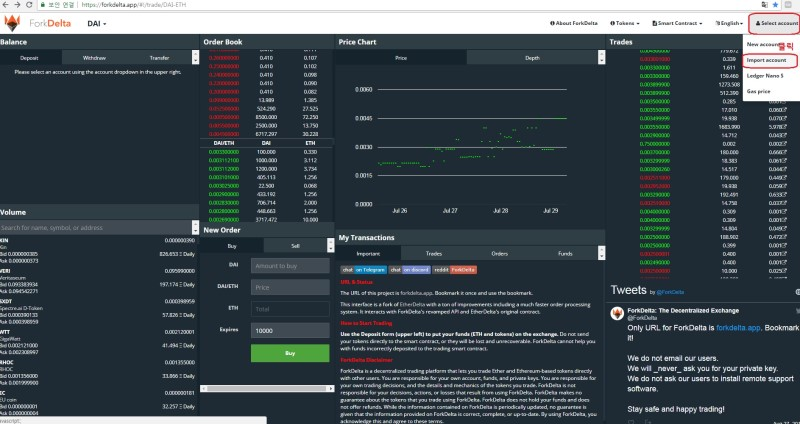Viewport: 800px width, 424px height.
Task: Submit the green Buy button
Action: [x=290, y=353]
